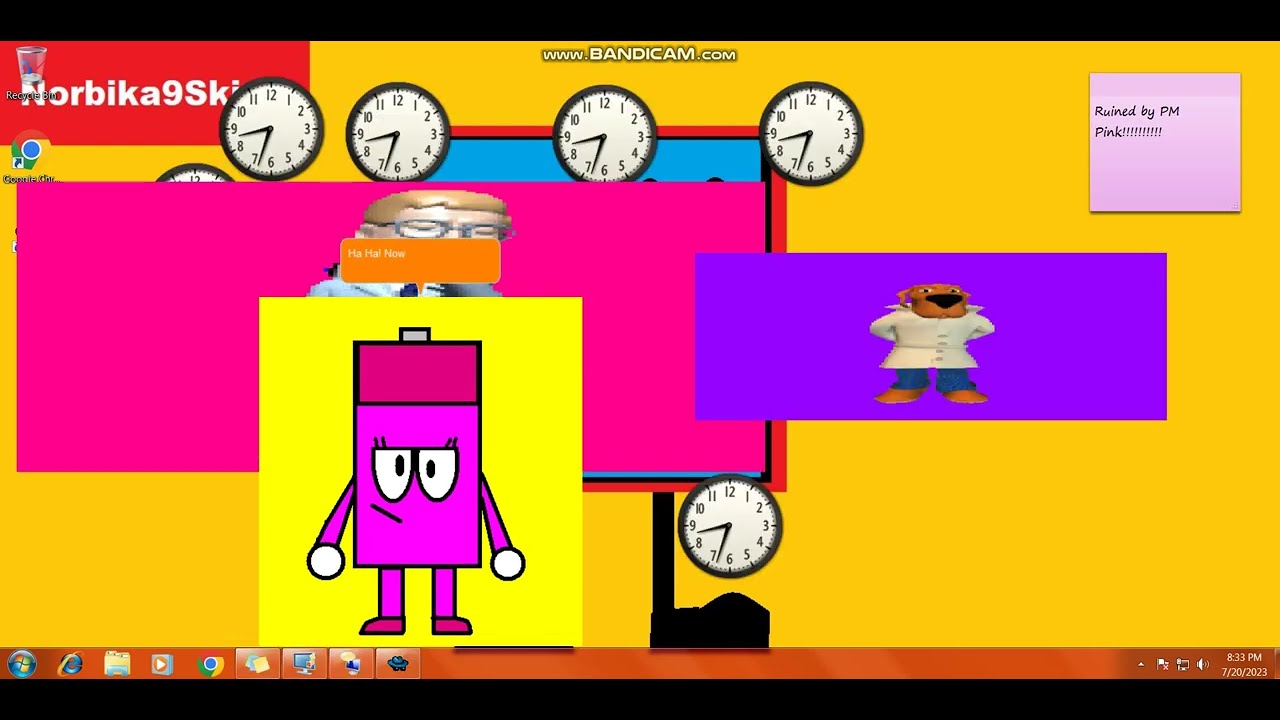
Task: Open Windows Explorer folder on taskbar
Action: [x=117, y=664]
